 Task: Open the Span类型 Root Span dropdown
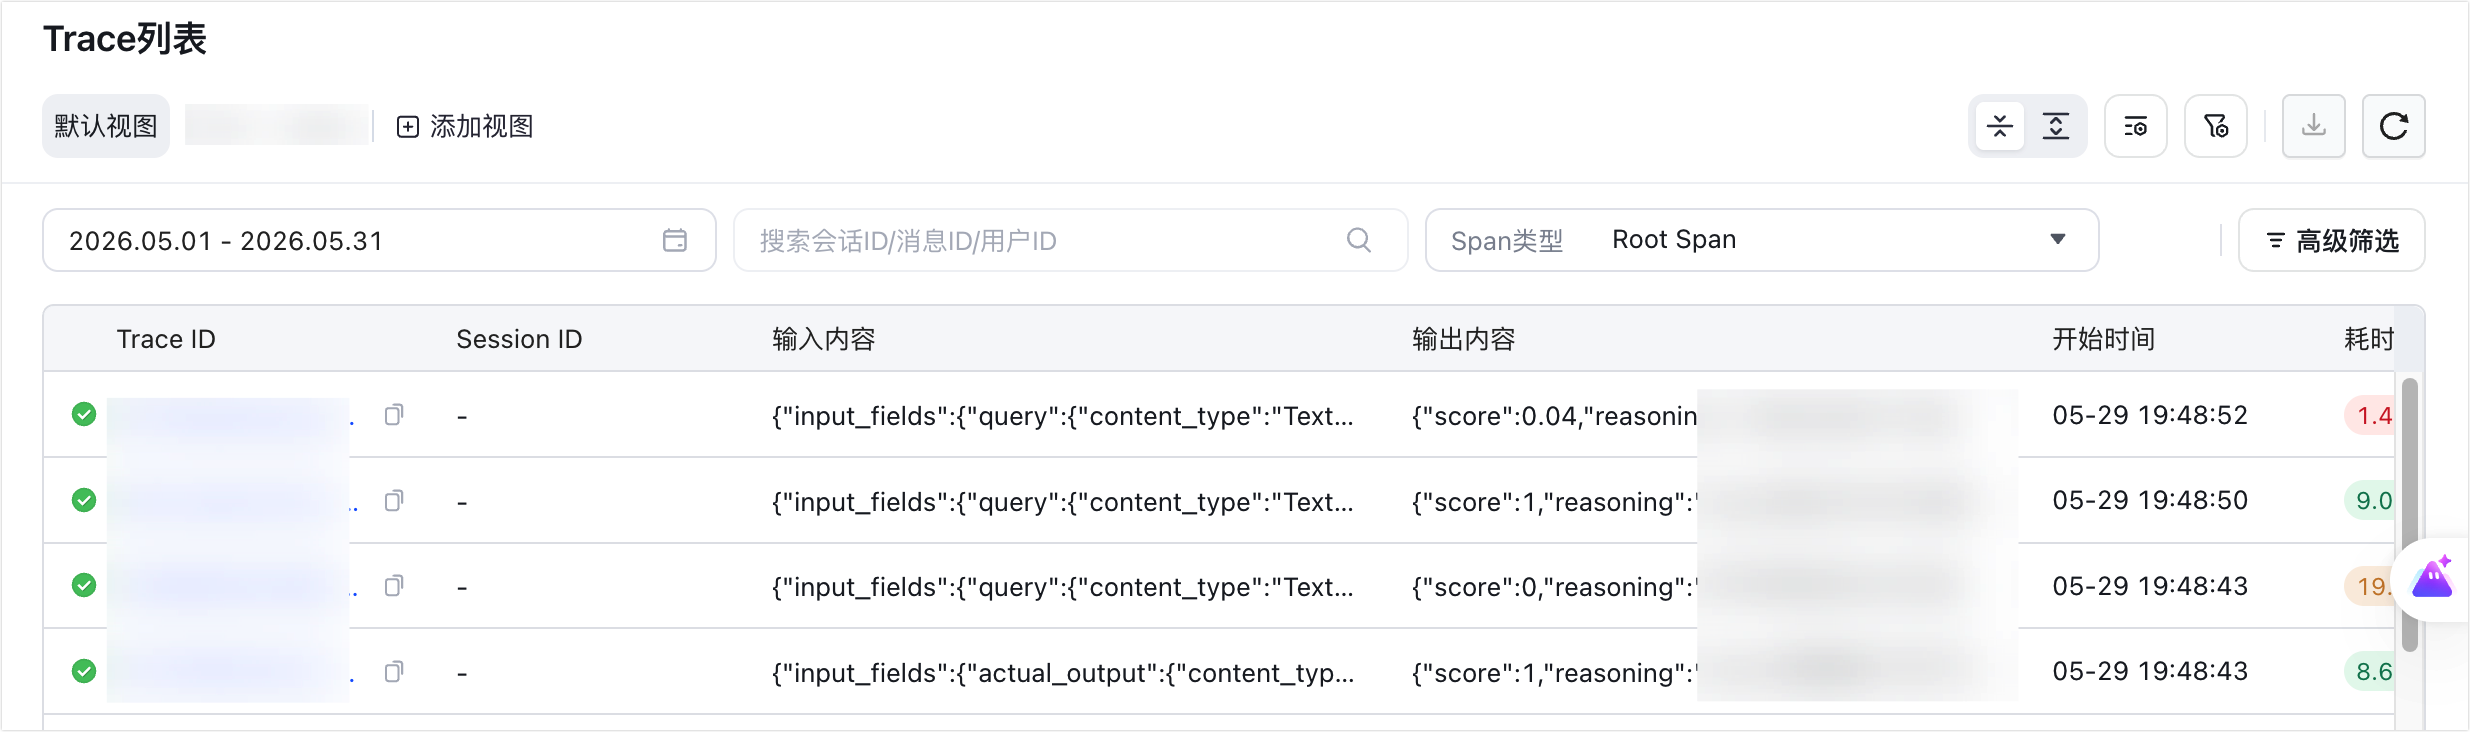coord(1762,240)
